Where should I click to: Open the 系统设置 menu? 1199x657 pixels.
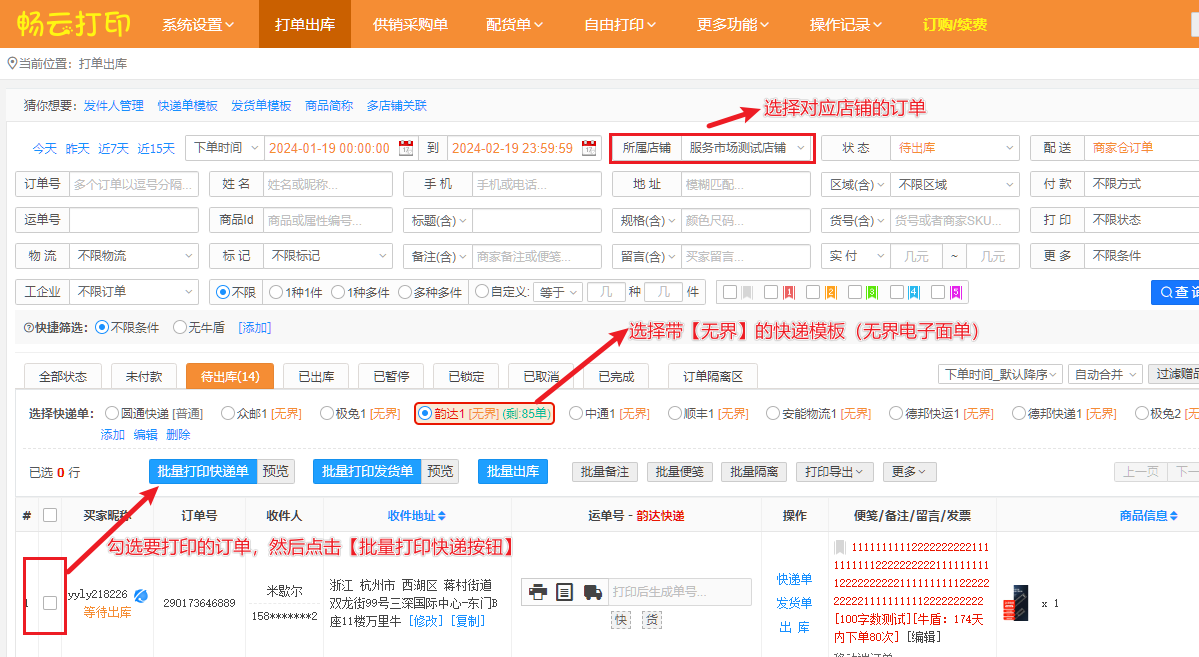point(198,24)
